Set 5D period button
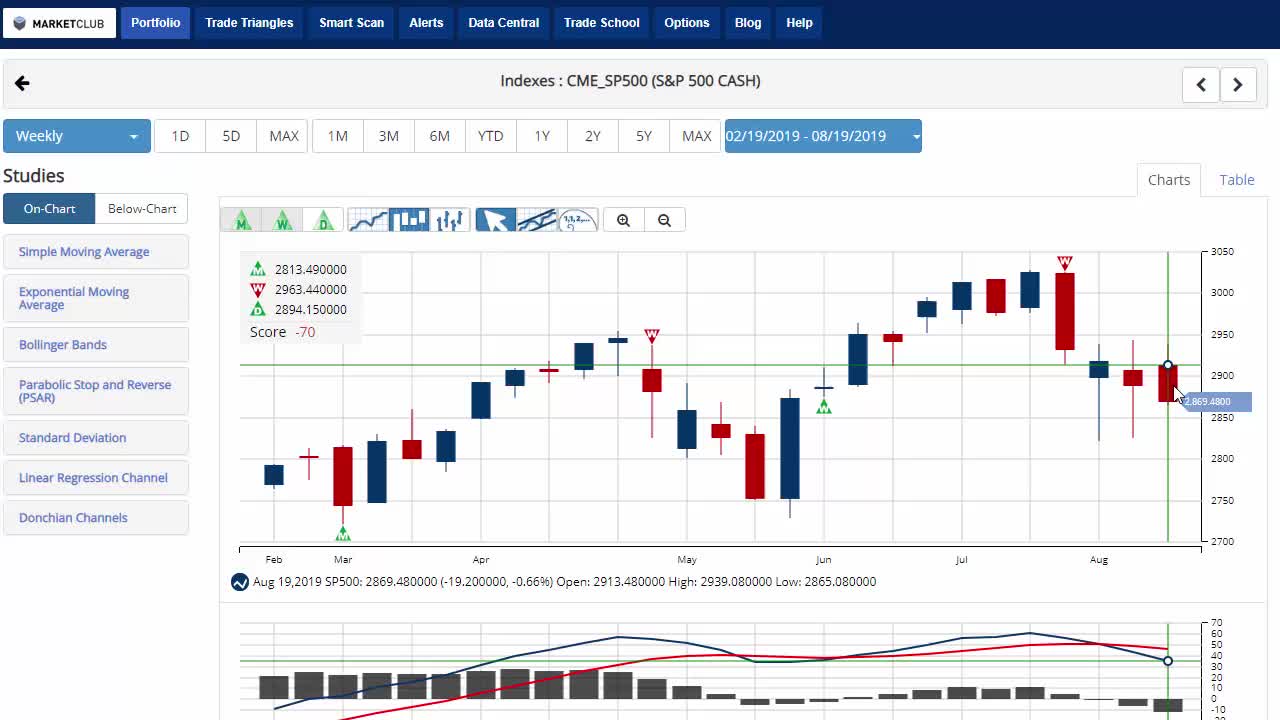Image resolution: width=1280 pixels, height=720 pixels. tap(231, 136)
